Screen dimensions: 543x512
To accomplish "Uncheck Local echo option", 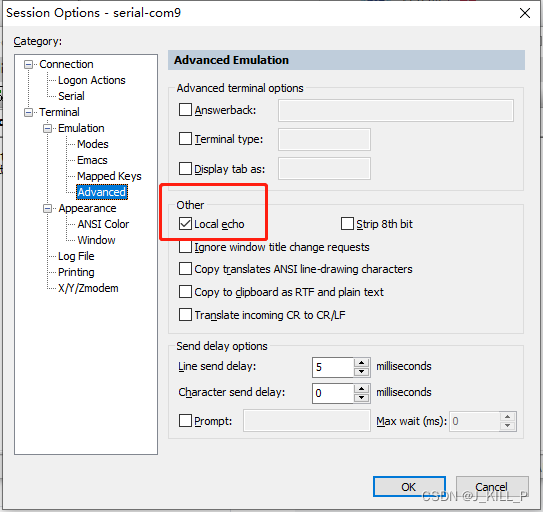I will click(185, 224).
